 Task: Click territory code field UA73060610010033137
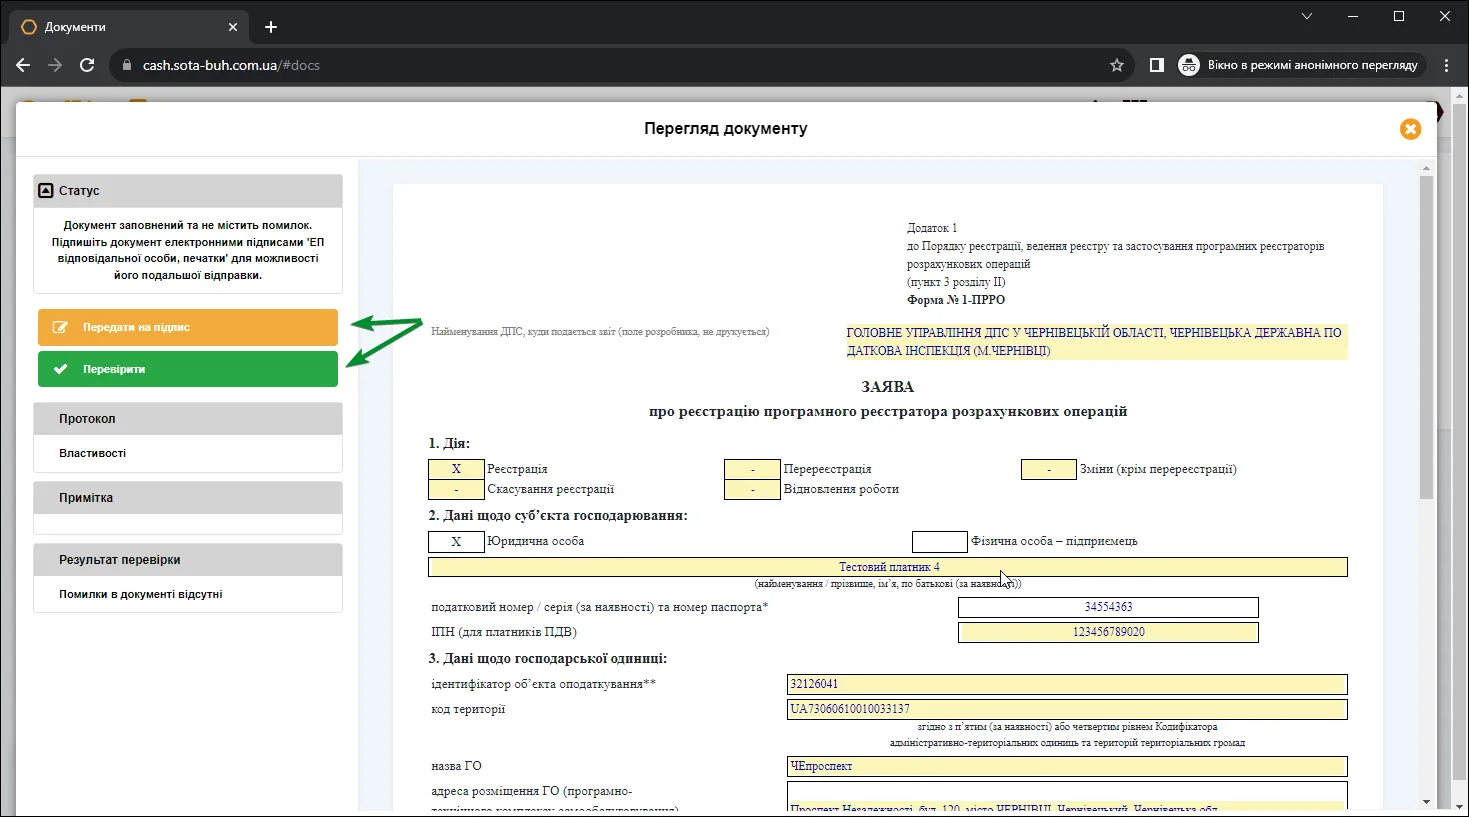[x=1067, y=709]
